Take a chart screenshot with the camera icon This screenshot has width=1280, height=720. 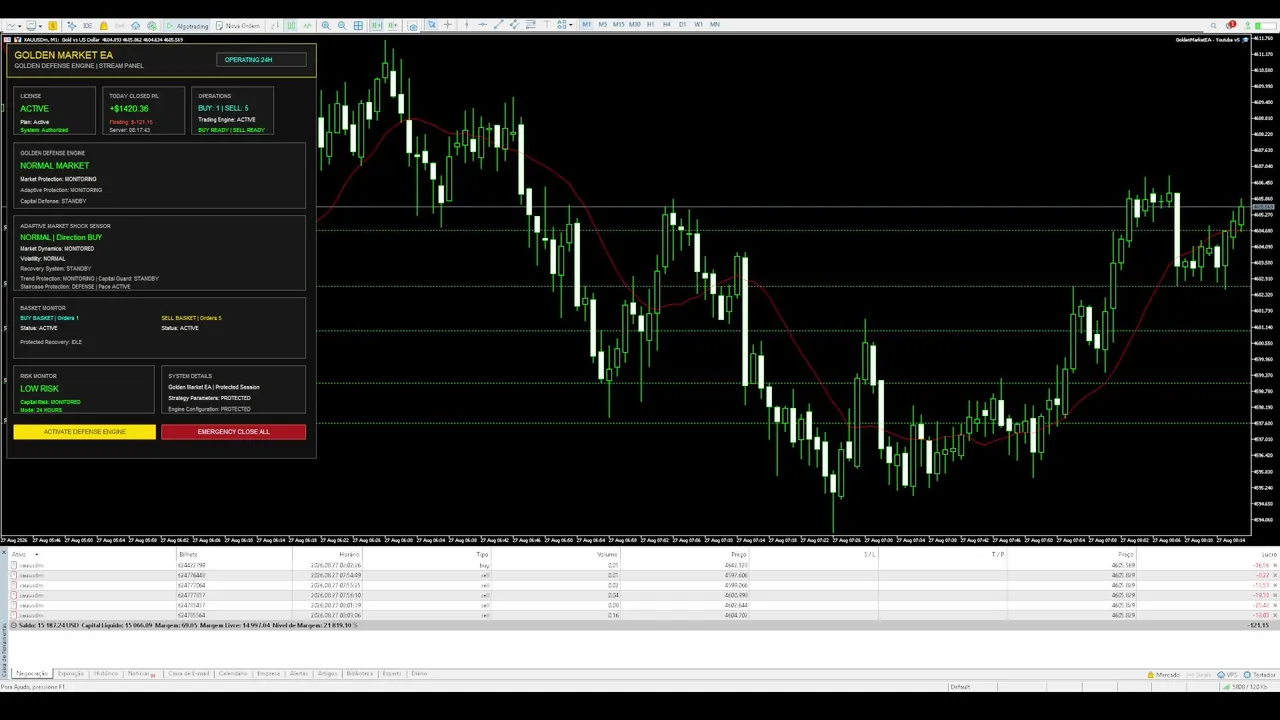[x=412, y=26]
